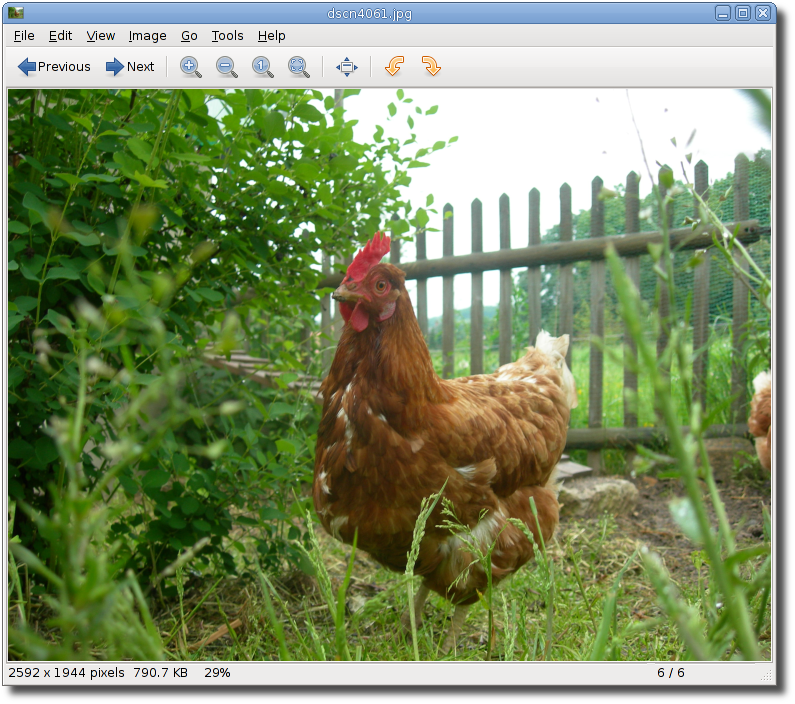Image resolution: width=795 pixels, height=704 pixels.
Task: Click the chicken photo in the viewer
Action: (x=389, y=375)
